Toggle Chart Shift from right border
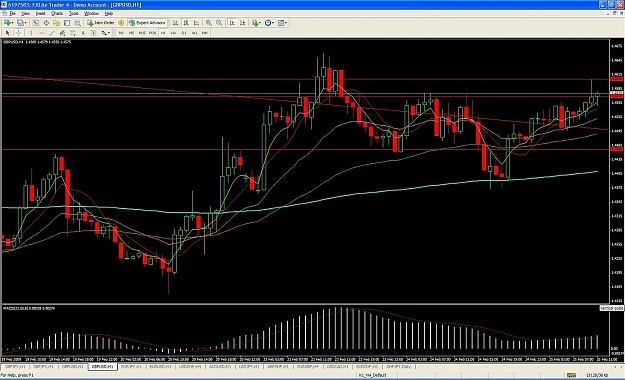 [242, 23]
